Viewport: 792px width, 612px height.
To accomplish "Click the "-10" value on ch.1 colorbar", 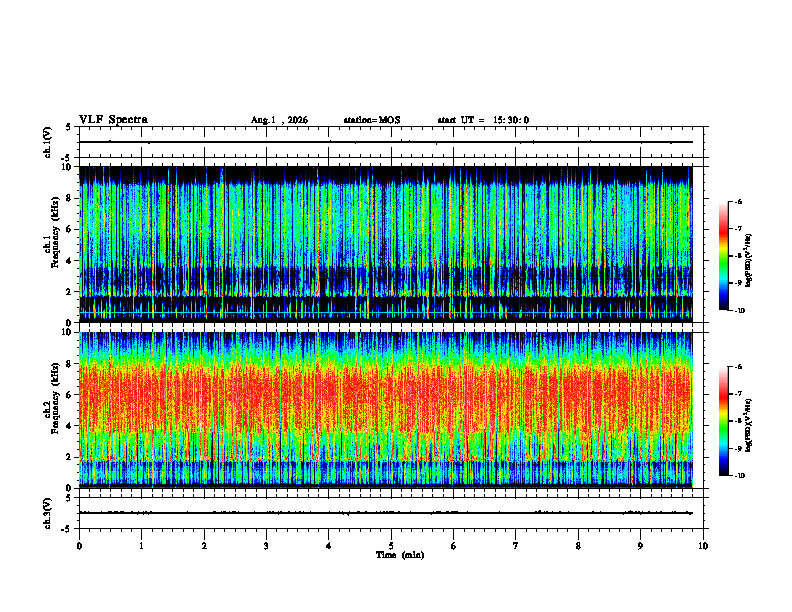I will [x=740, y=311].
